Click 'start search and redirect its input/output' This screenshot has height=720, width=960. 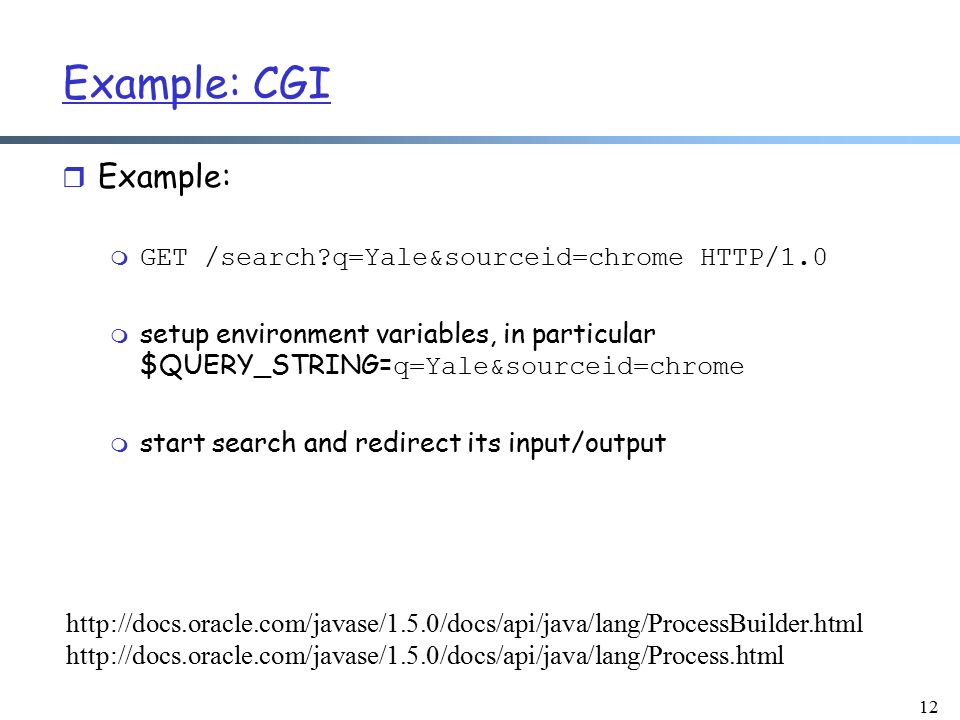point(402,443)
